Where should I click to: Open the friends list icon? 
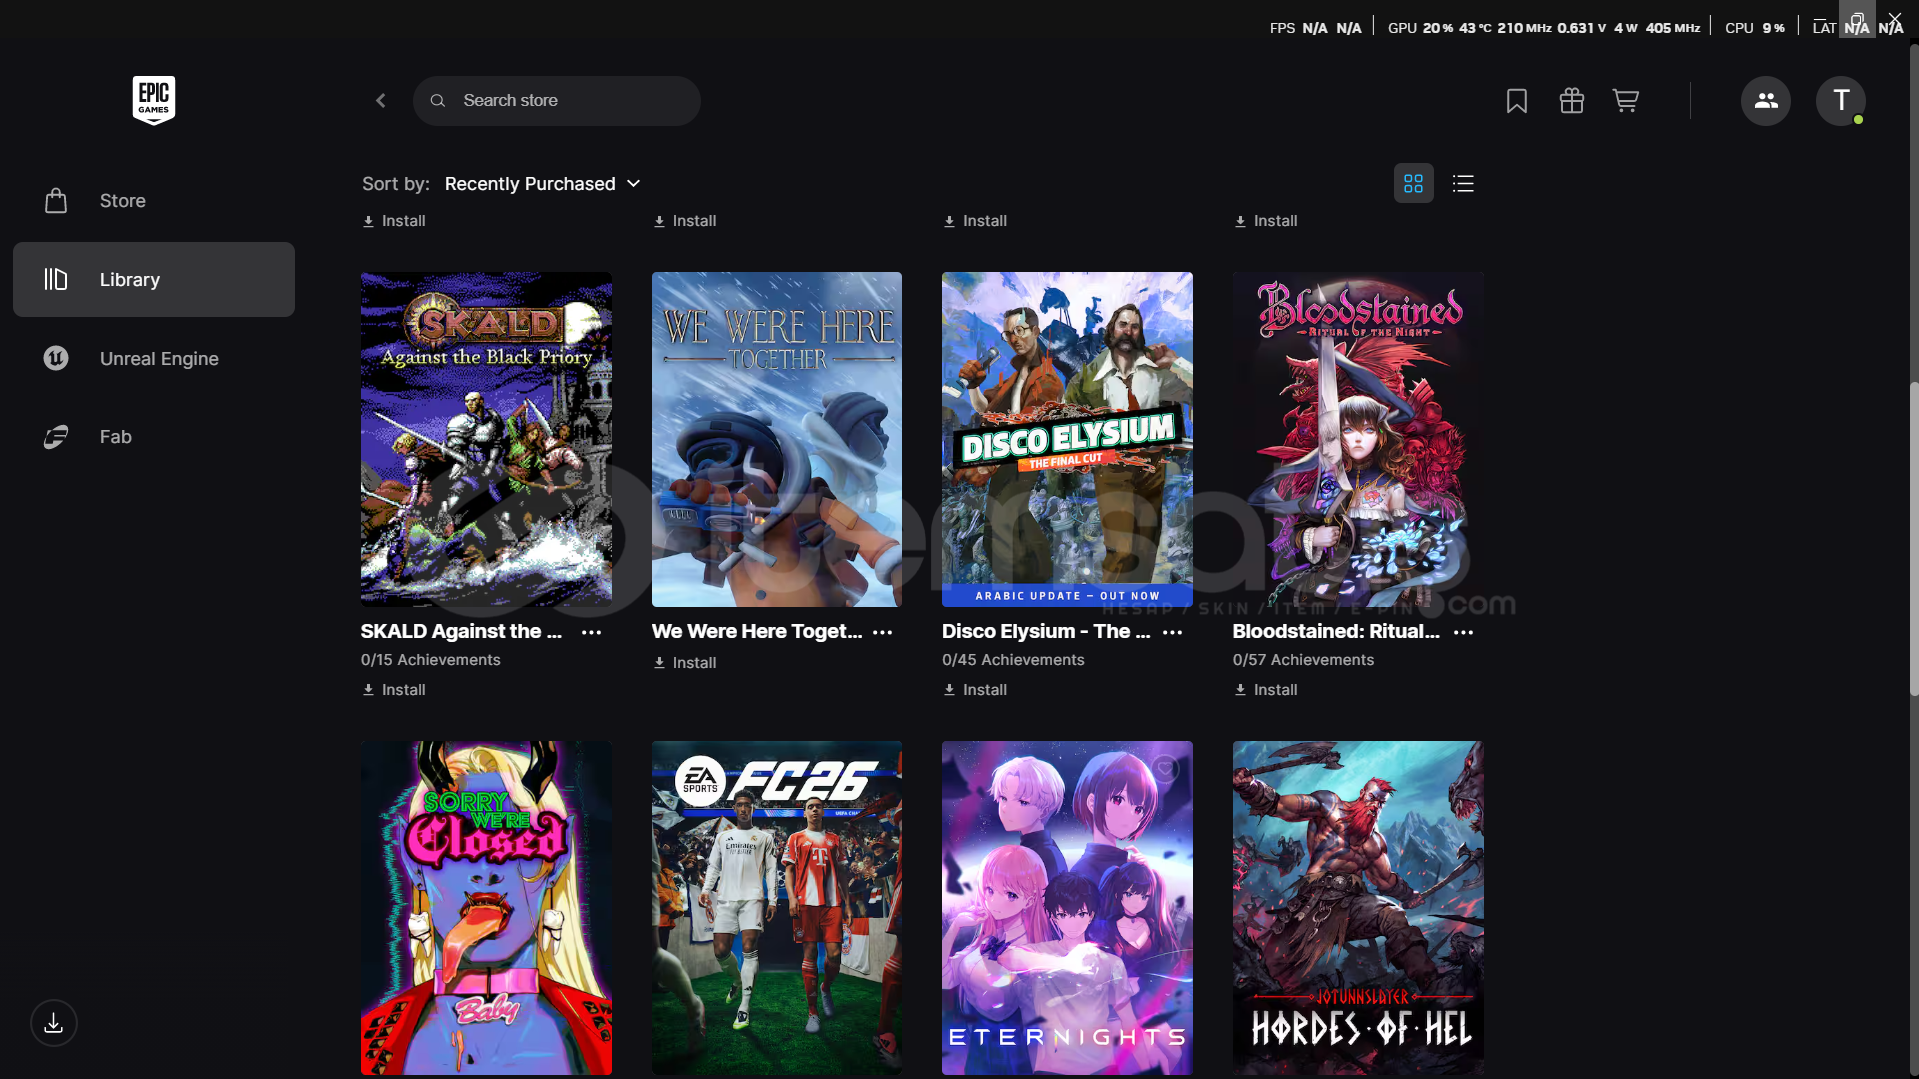click(x=1765, y=101)
